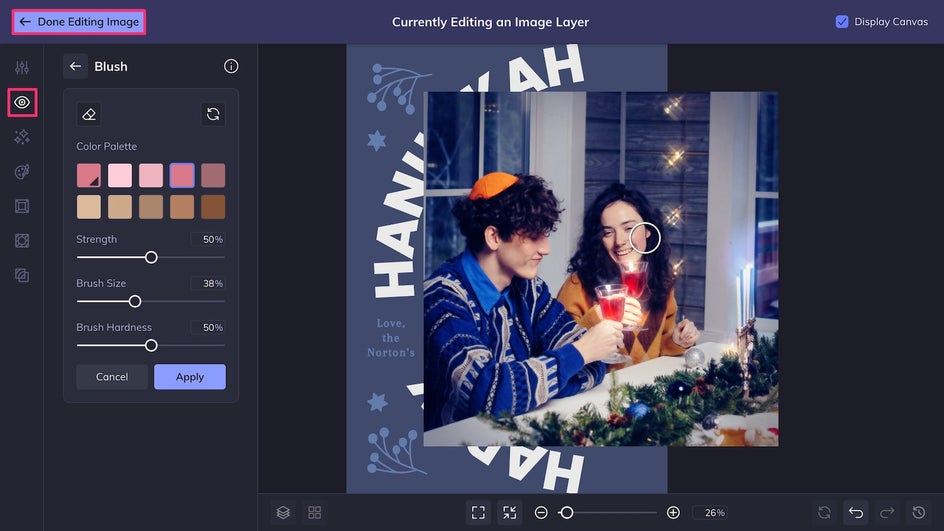This screenshot has height=531, width=944.
Task: Click the shrink-to-fit arrows icon
Action: 509,512
